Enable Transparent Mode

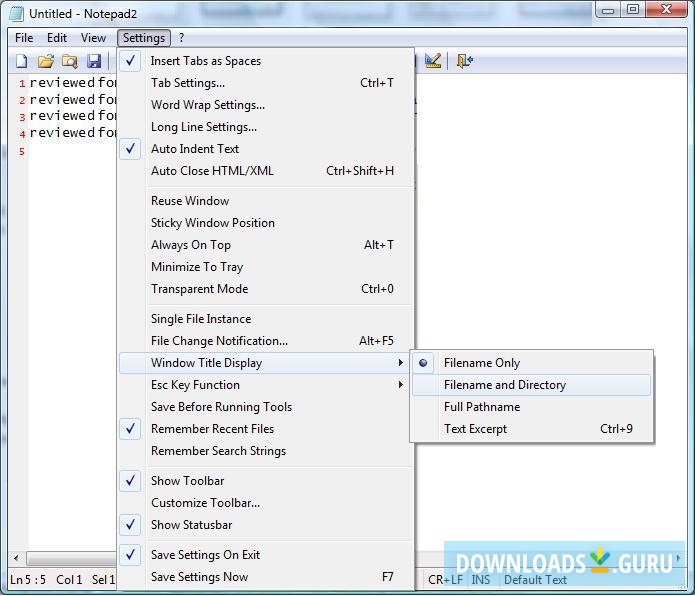pos(266,289)
